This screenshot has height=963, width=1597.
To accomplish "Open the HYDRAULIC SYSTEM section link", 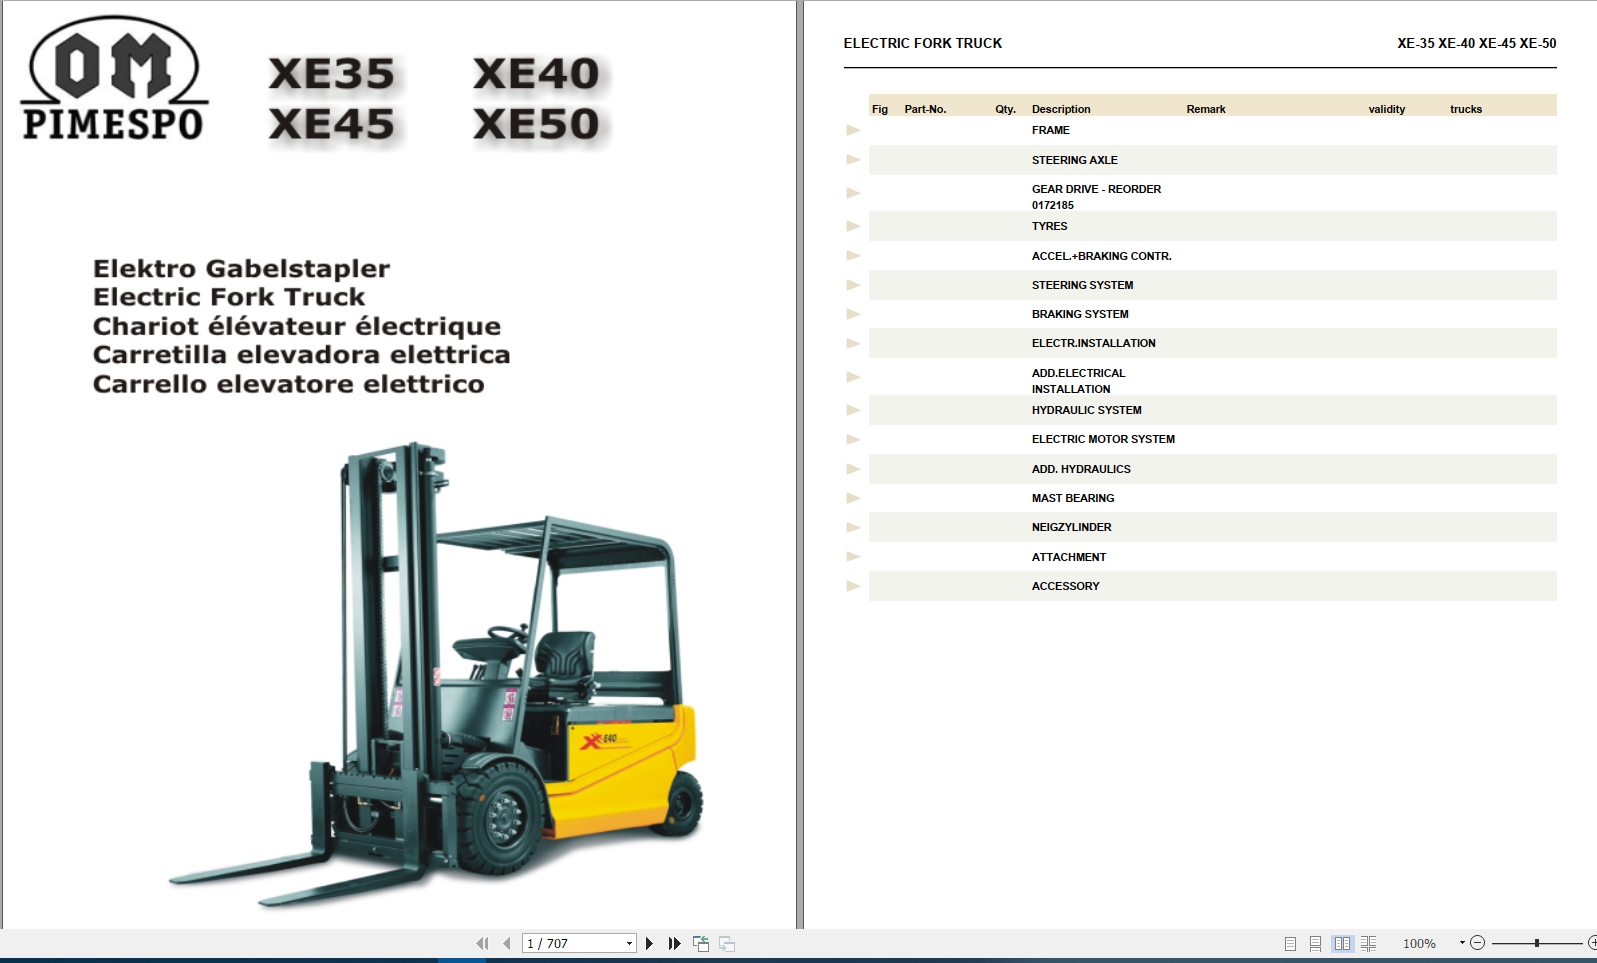I will tap(1086, 410).
